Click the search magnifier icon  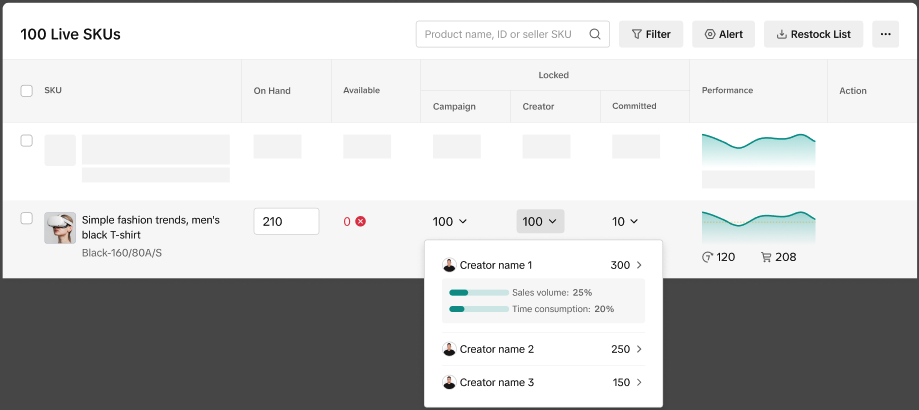pos(595,34)
